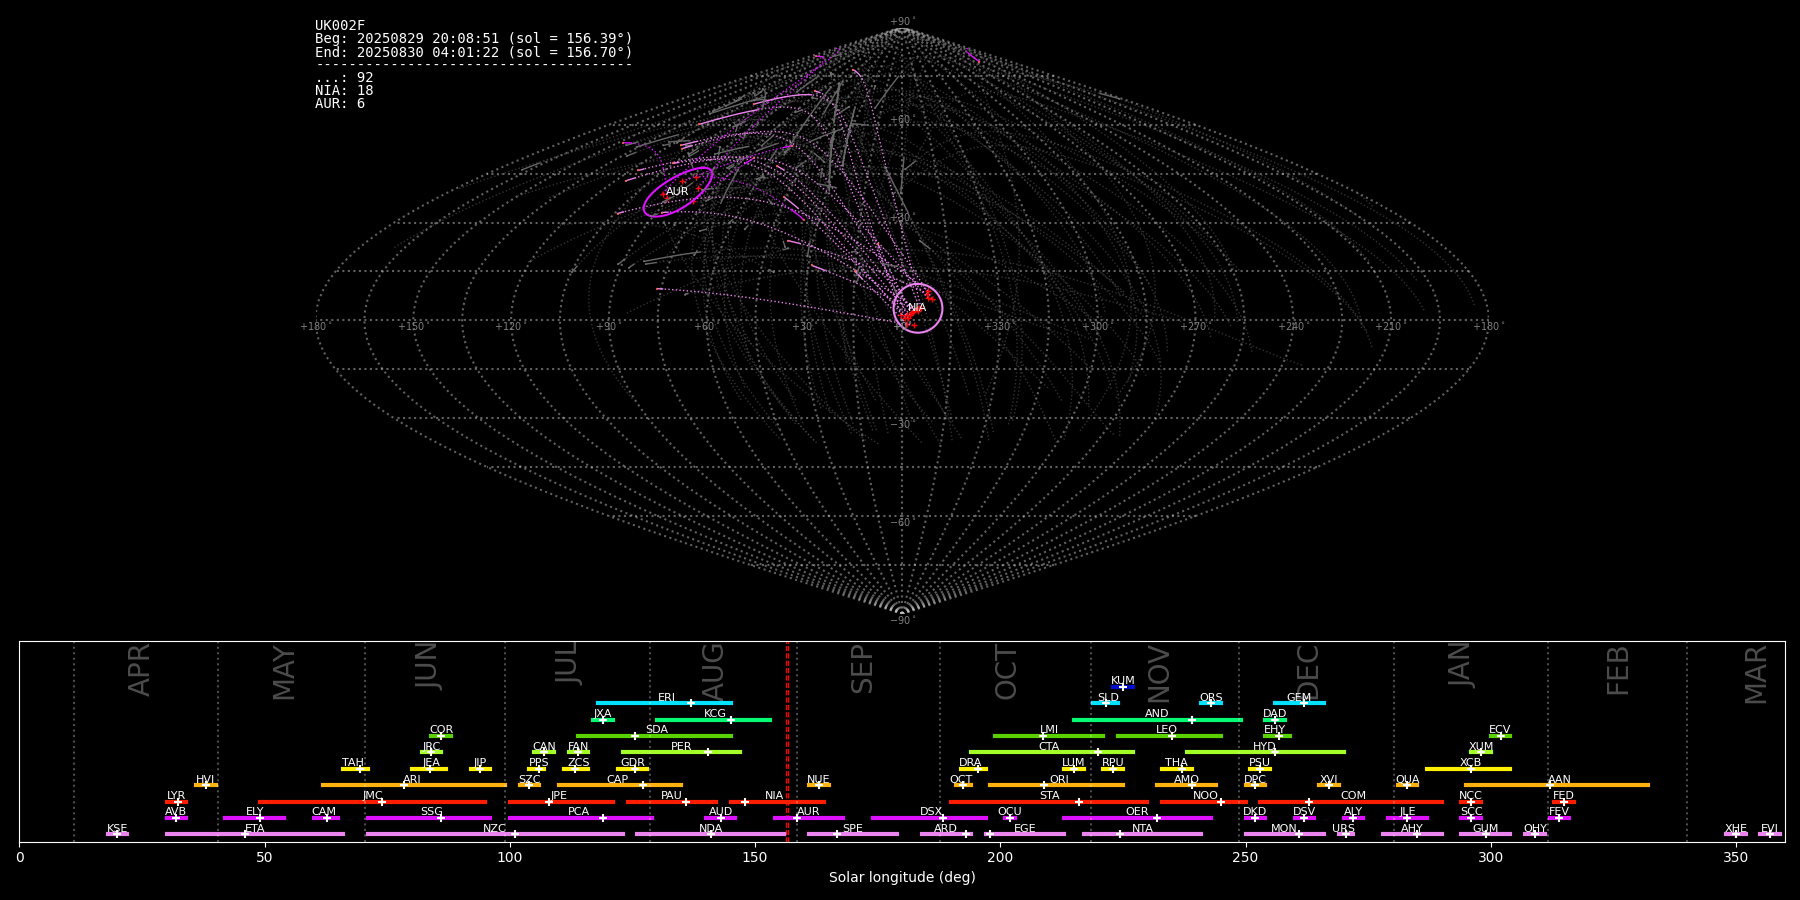Click the 'Solar longitude (deg)' axis title
Image resolution: width=1800 pixels, height=900 pixels.
tap(902, 878)
